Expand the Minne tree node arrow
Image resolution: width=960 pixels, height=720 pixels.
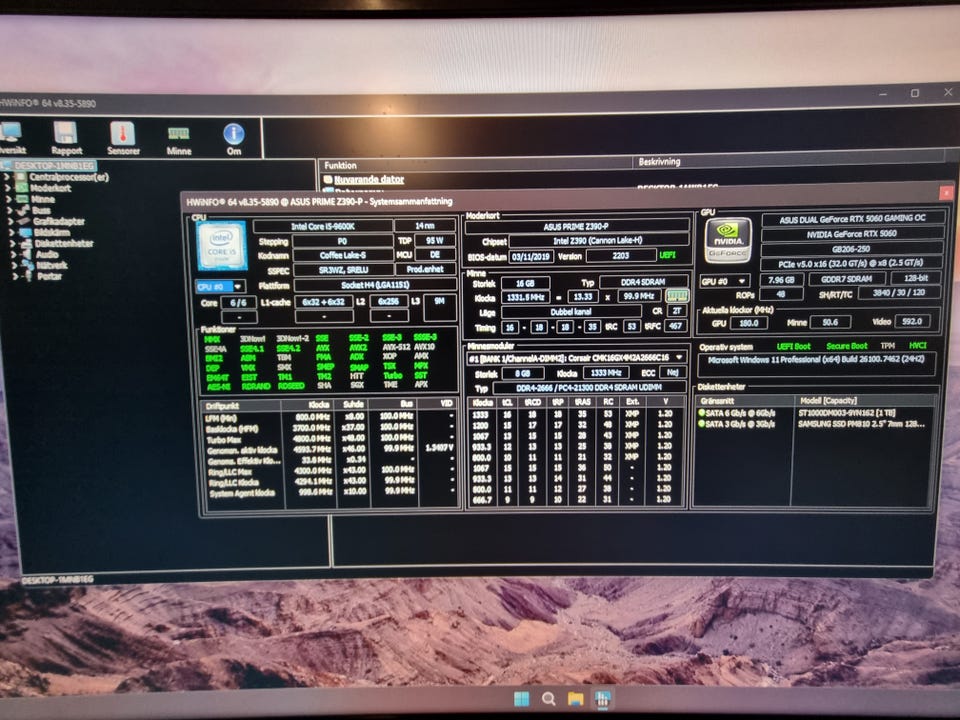click(x=9, y=199)
